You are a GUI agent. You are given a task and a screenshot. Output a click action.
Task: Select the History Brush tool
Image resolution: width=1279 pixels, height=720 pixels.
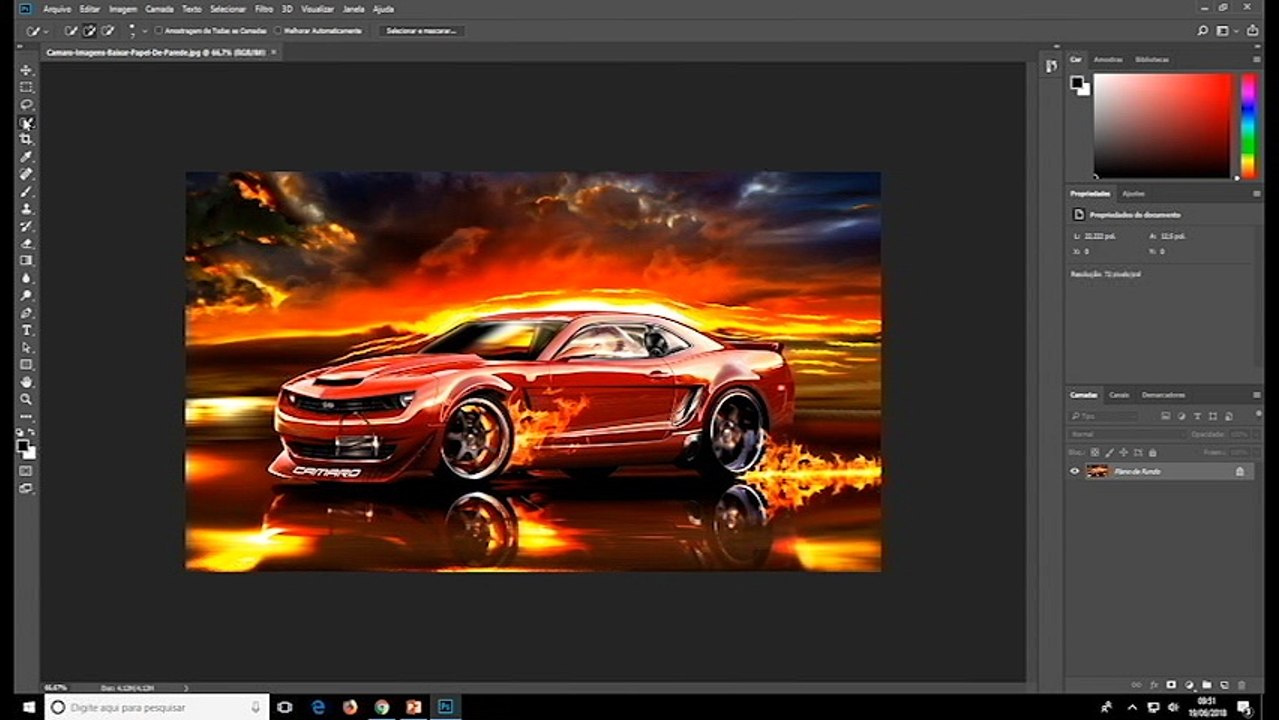[26, 226]
